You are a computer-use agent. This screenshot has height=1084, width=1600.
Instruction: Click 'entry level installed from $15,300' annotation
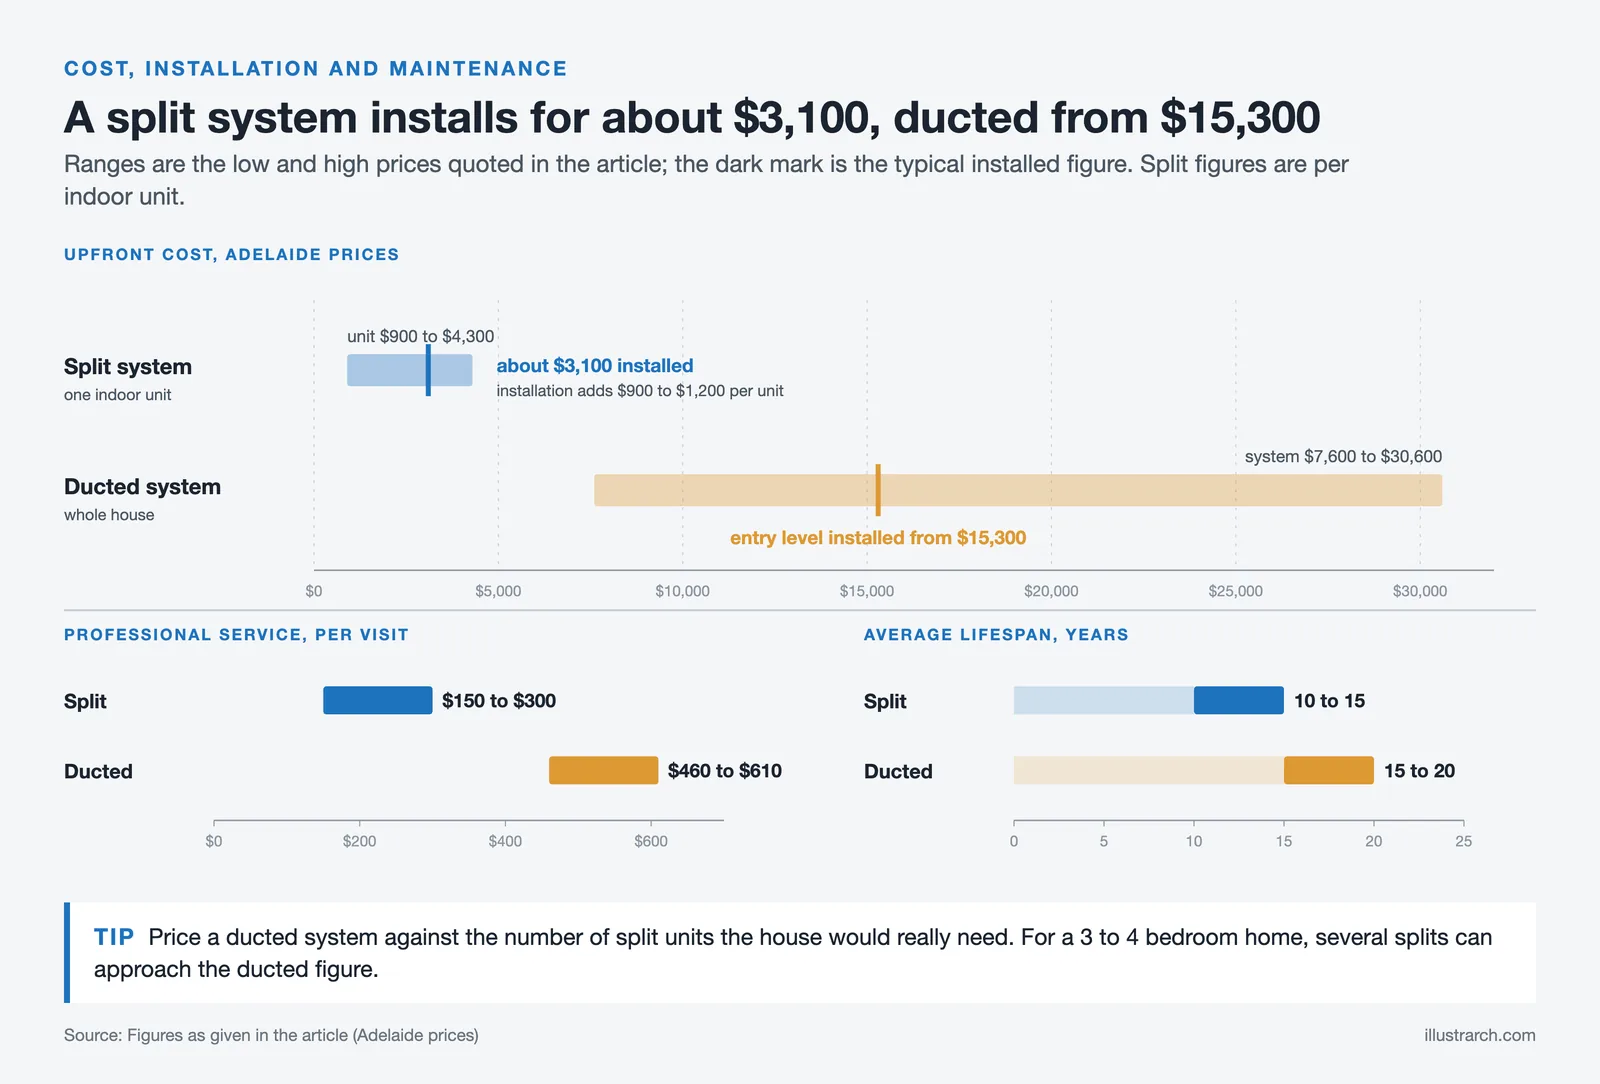(x=878, y=538)
